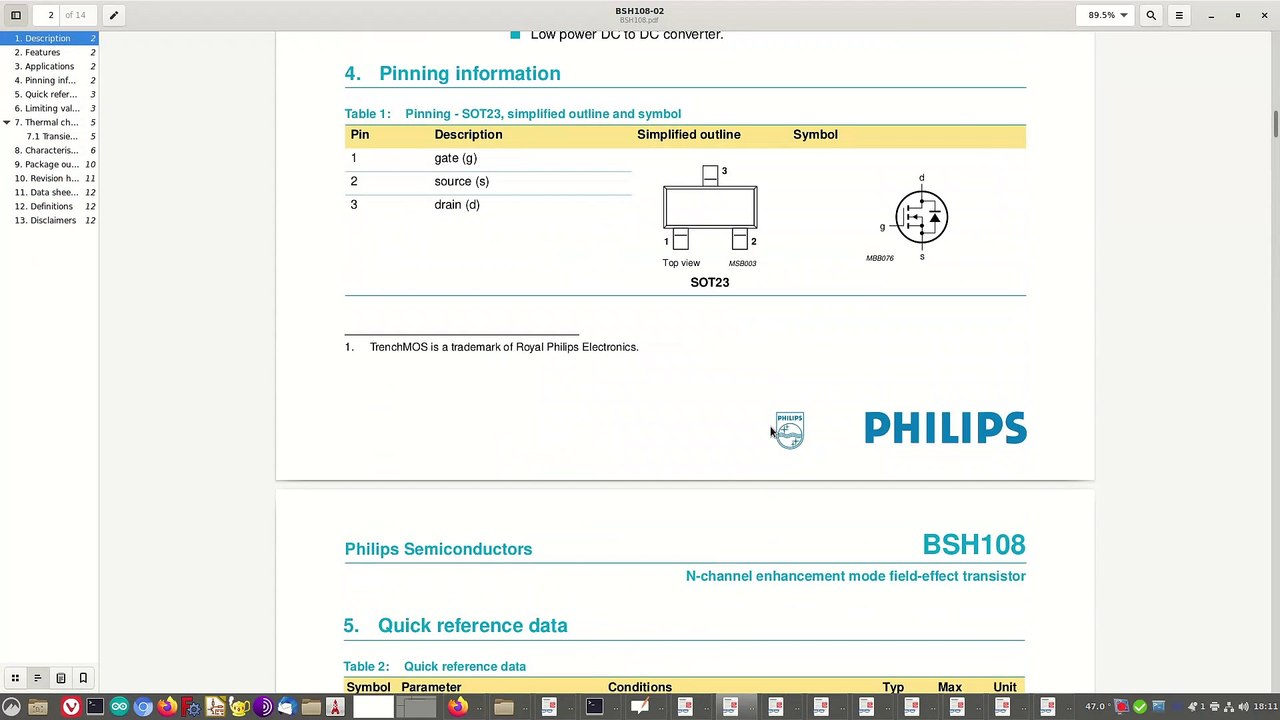Screen dimensions: 1280x720
Task: Launch Thunderbird mail from taskbar
Action: click(x=287, y=707)
